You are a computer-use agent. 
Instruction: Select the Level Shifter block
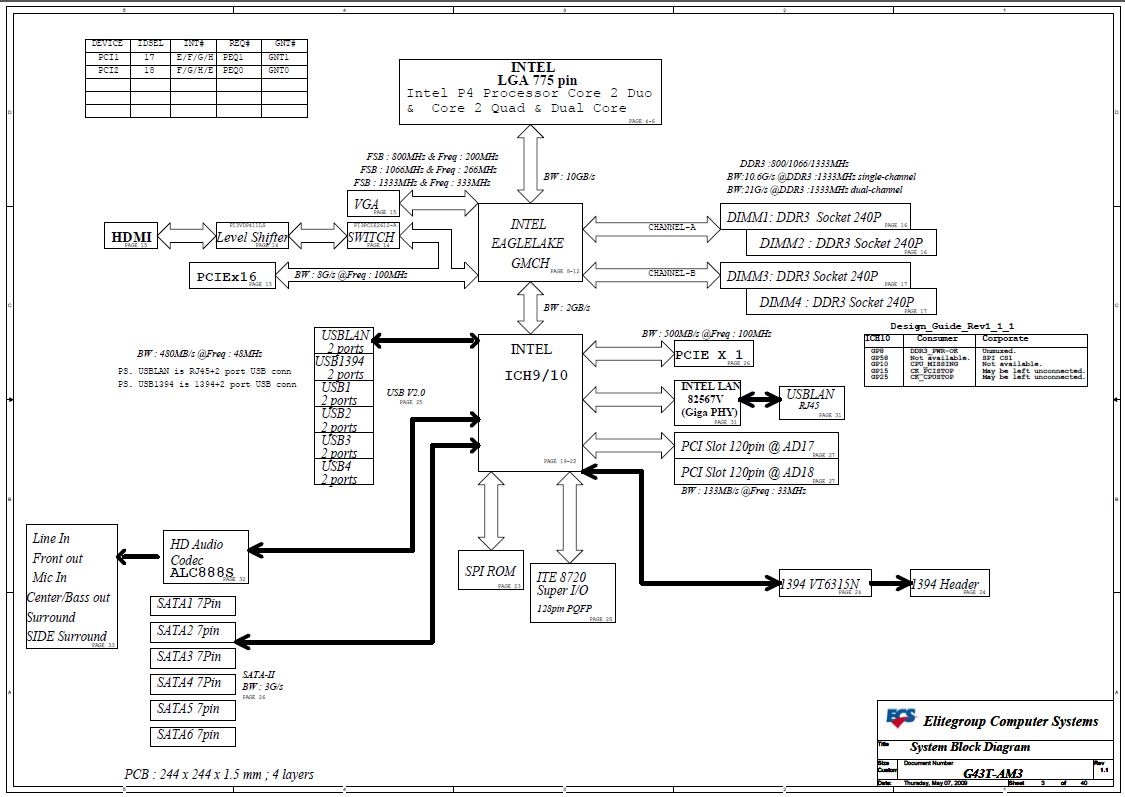pyautogui.click(x=252, y=236)
